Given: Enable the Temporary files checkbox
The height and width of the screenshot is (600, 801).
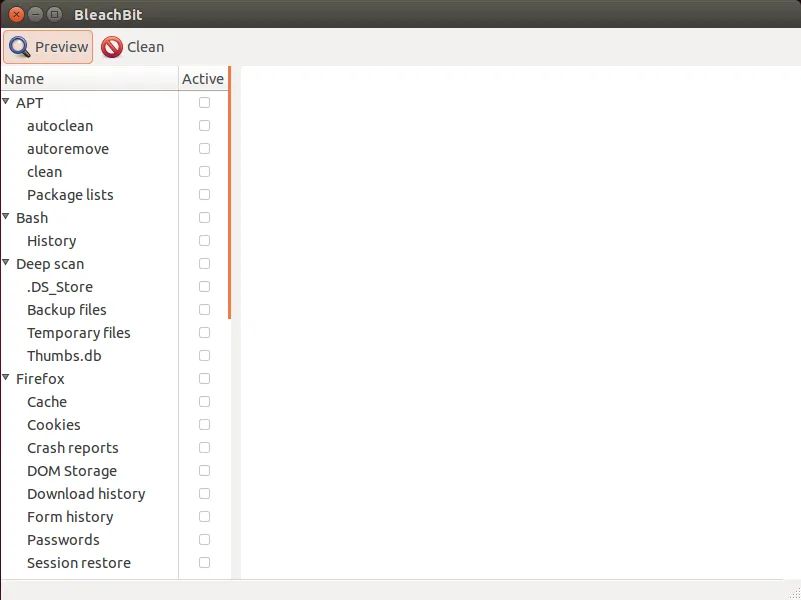Looking at the screenshot, I should (x=204, y=332).
